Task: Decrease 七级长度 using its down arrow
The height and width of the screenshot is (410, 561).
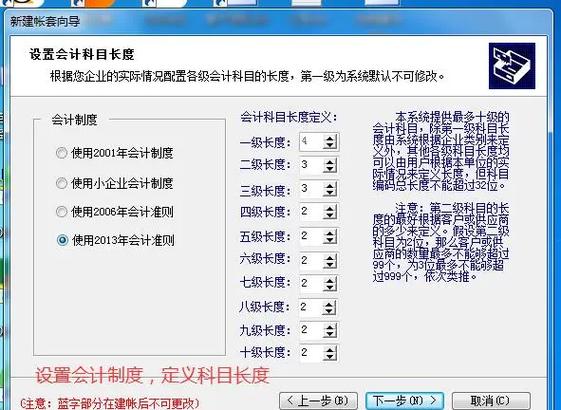Action: (x=330, y=288)
